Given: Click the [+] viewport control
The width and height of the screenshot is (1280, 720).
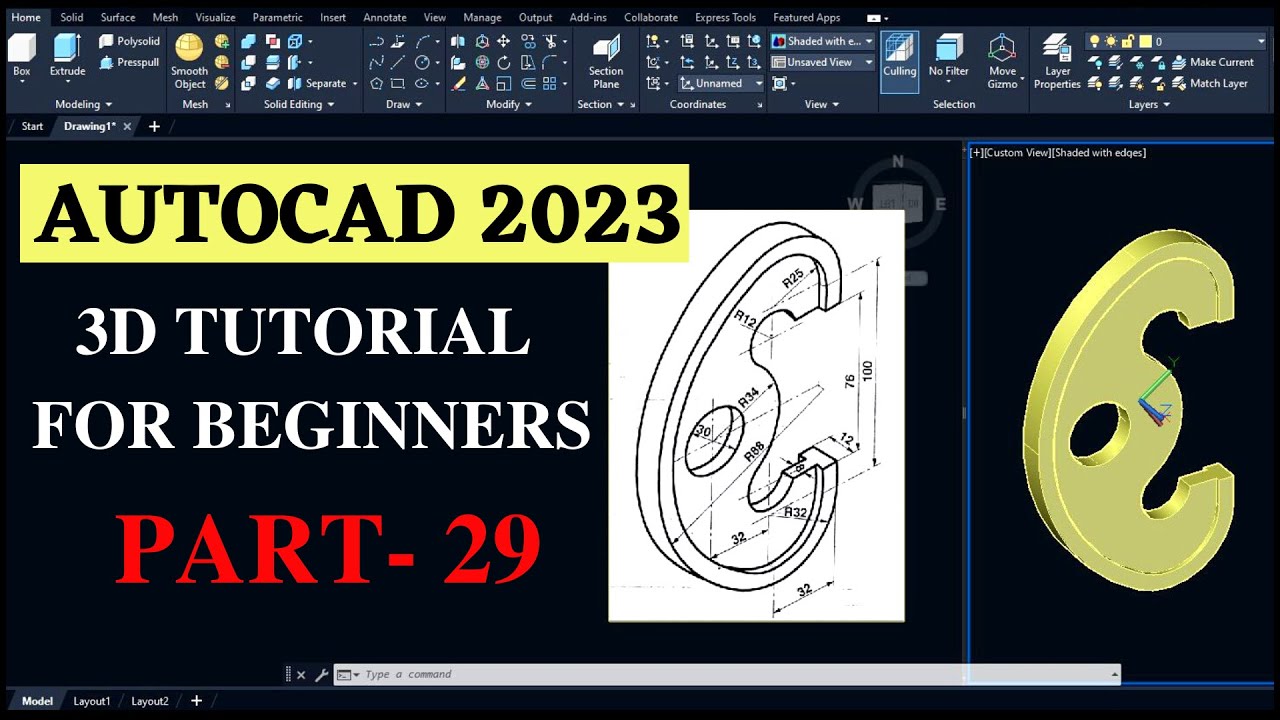Looking at the screenshot, I should pyautogui.click(x=978, y=153).
